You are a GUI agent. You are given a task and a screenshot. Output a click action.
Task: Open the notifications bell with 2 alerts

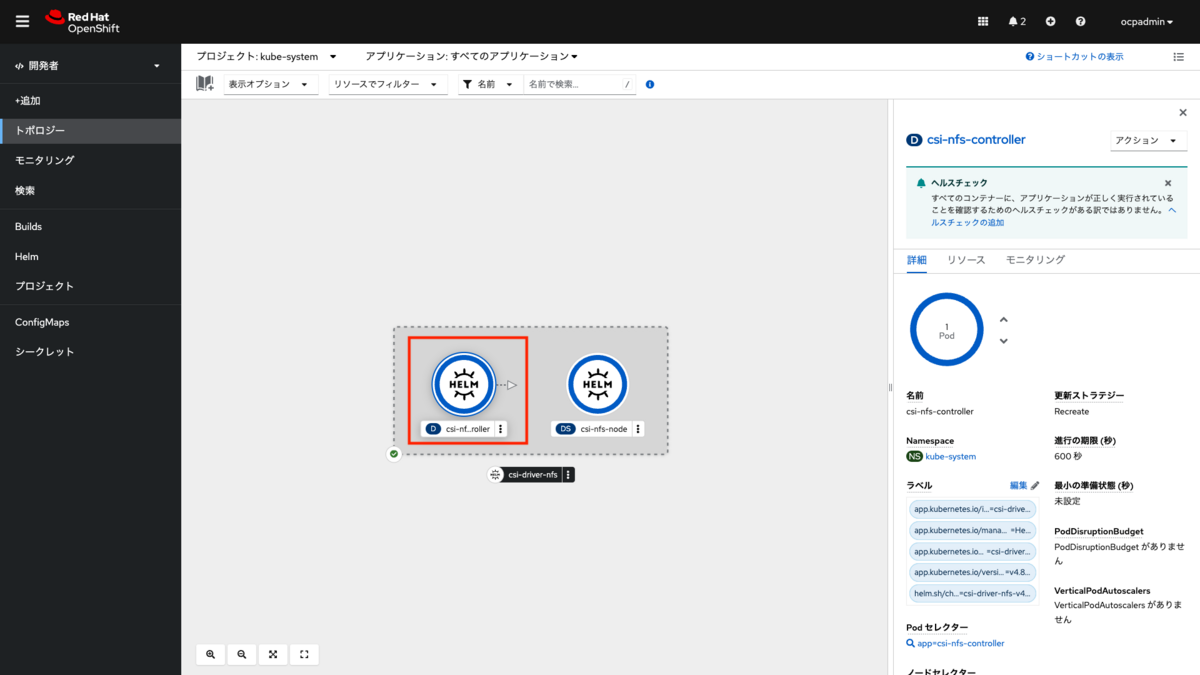(x=1017, y=21)
